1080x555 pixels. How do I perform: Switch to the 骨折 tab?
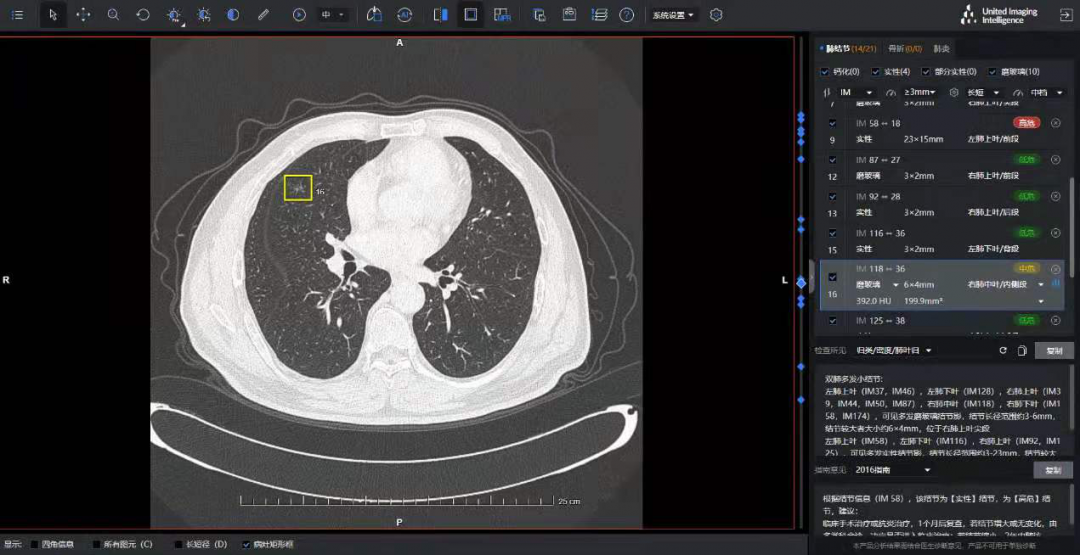[905, 48]
